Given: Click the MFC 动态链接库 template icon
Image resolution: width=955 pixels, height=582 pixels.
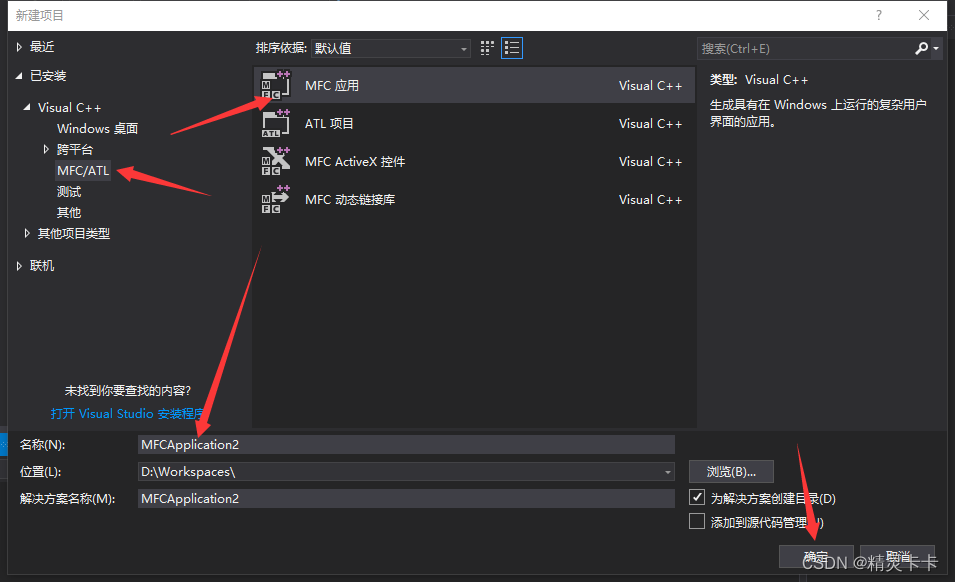Looking at the screenshot, I should coord(276,200).
